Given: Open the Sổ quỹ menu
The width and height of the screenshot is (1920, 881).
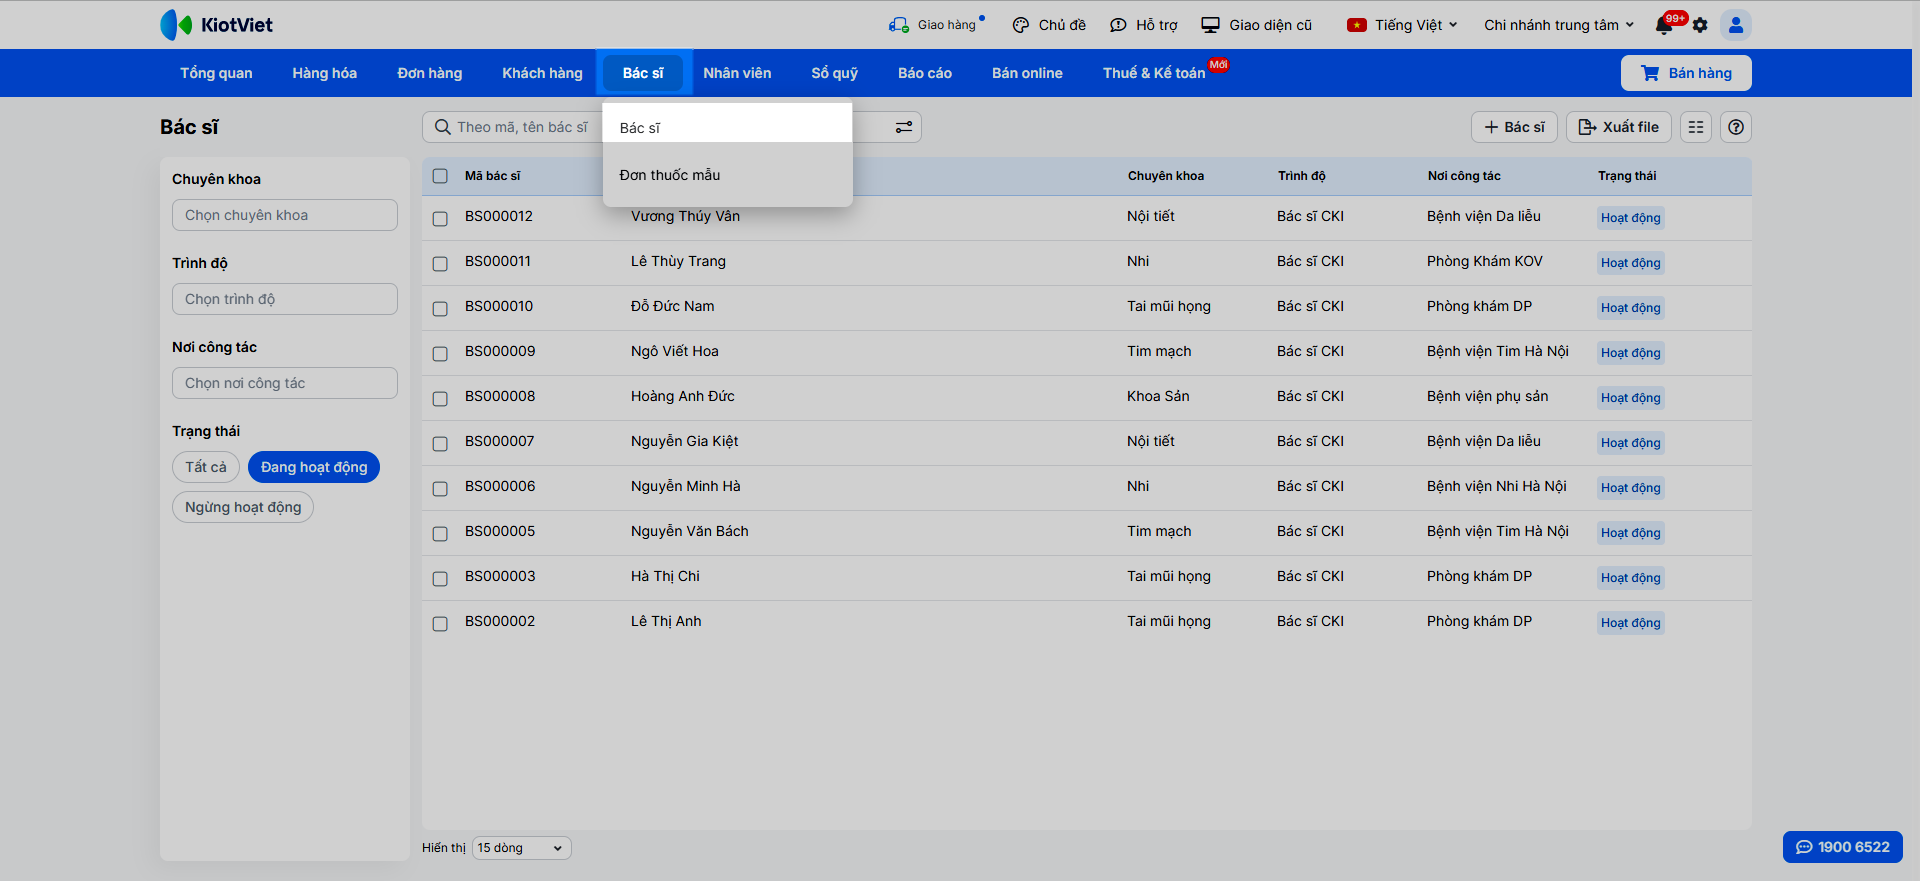Looking at the screenshot, I should pyautogui.click(x=835, y=73).
